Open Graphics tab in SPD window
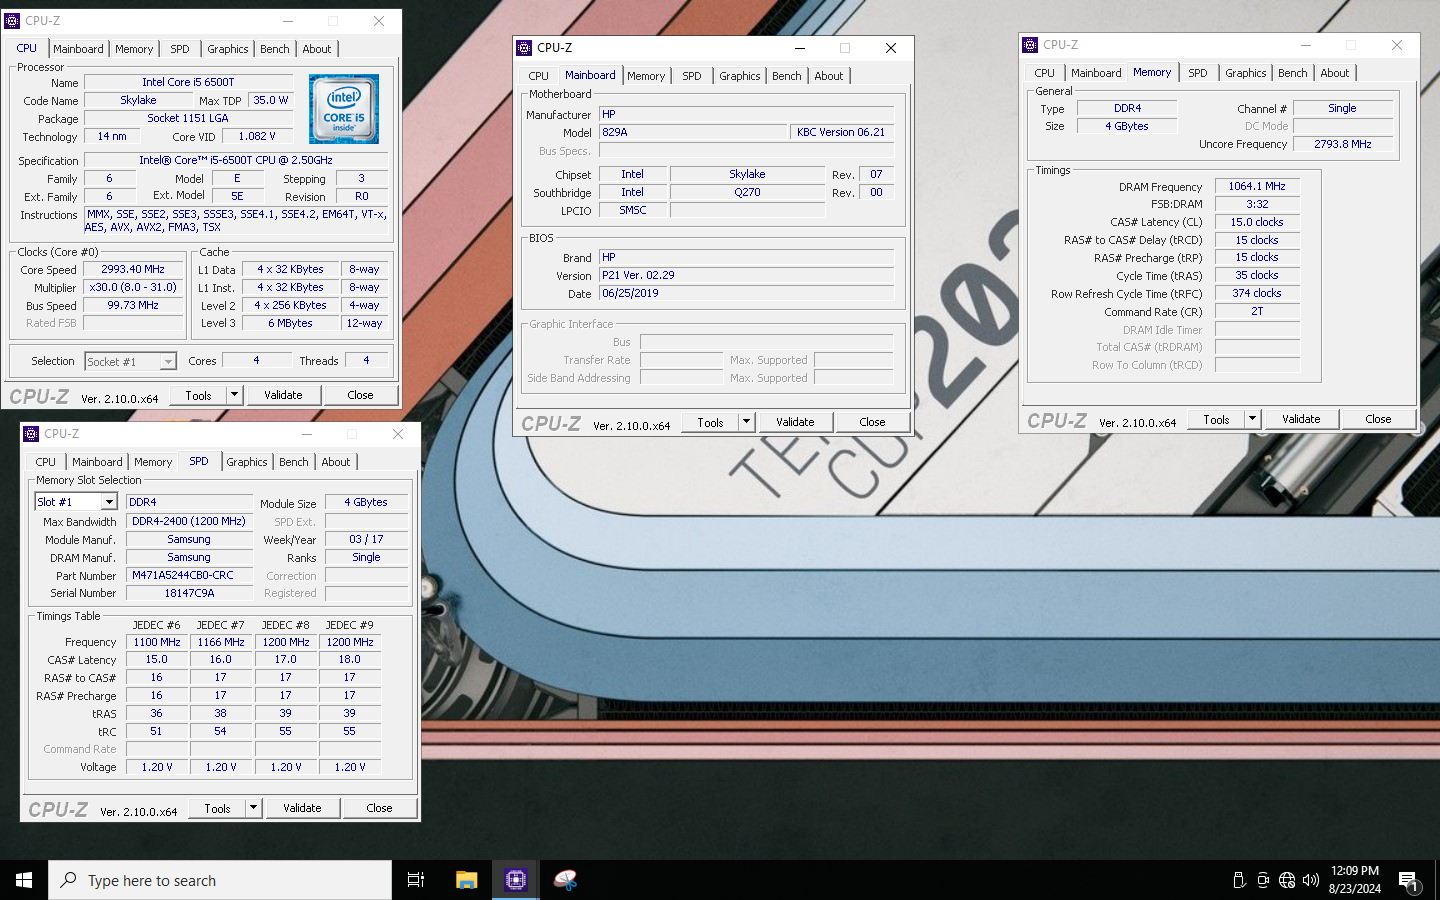This screenshot has width=1440, height=900. (x=247, y=462)
